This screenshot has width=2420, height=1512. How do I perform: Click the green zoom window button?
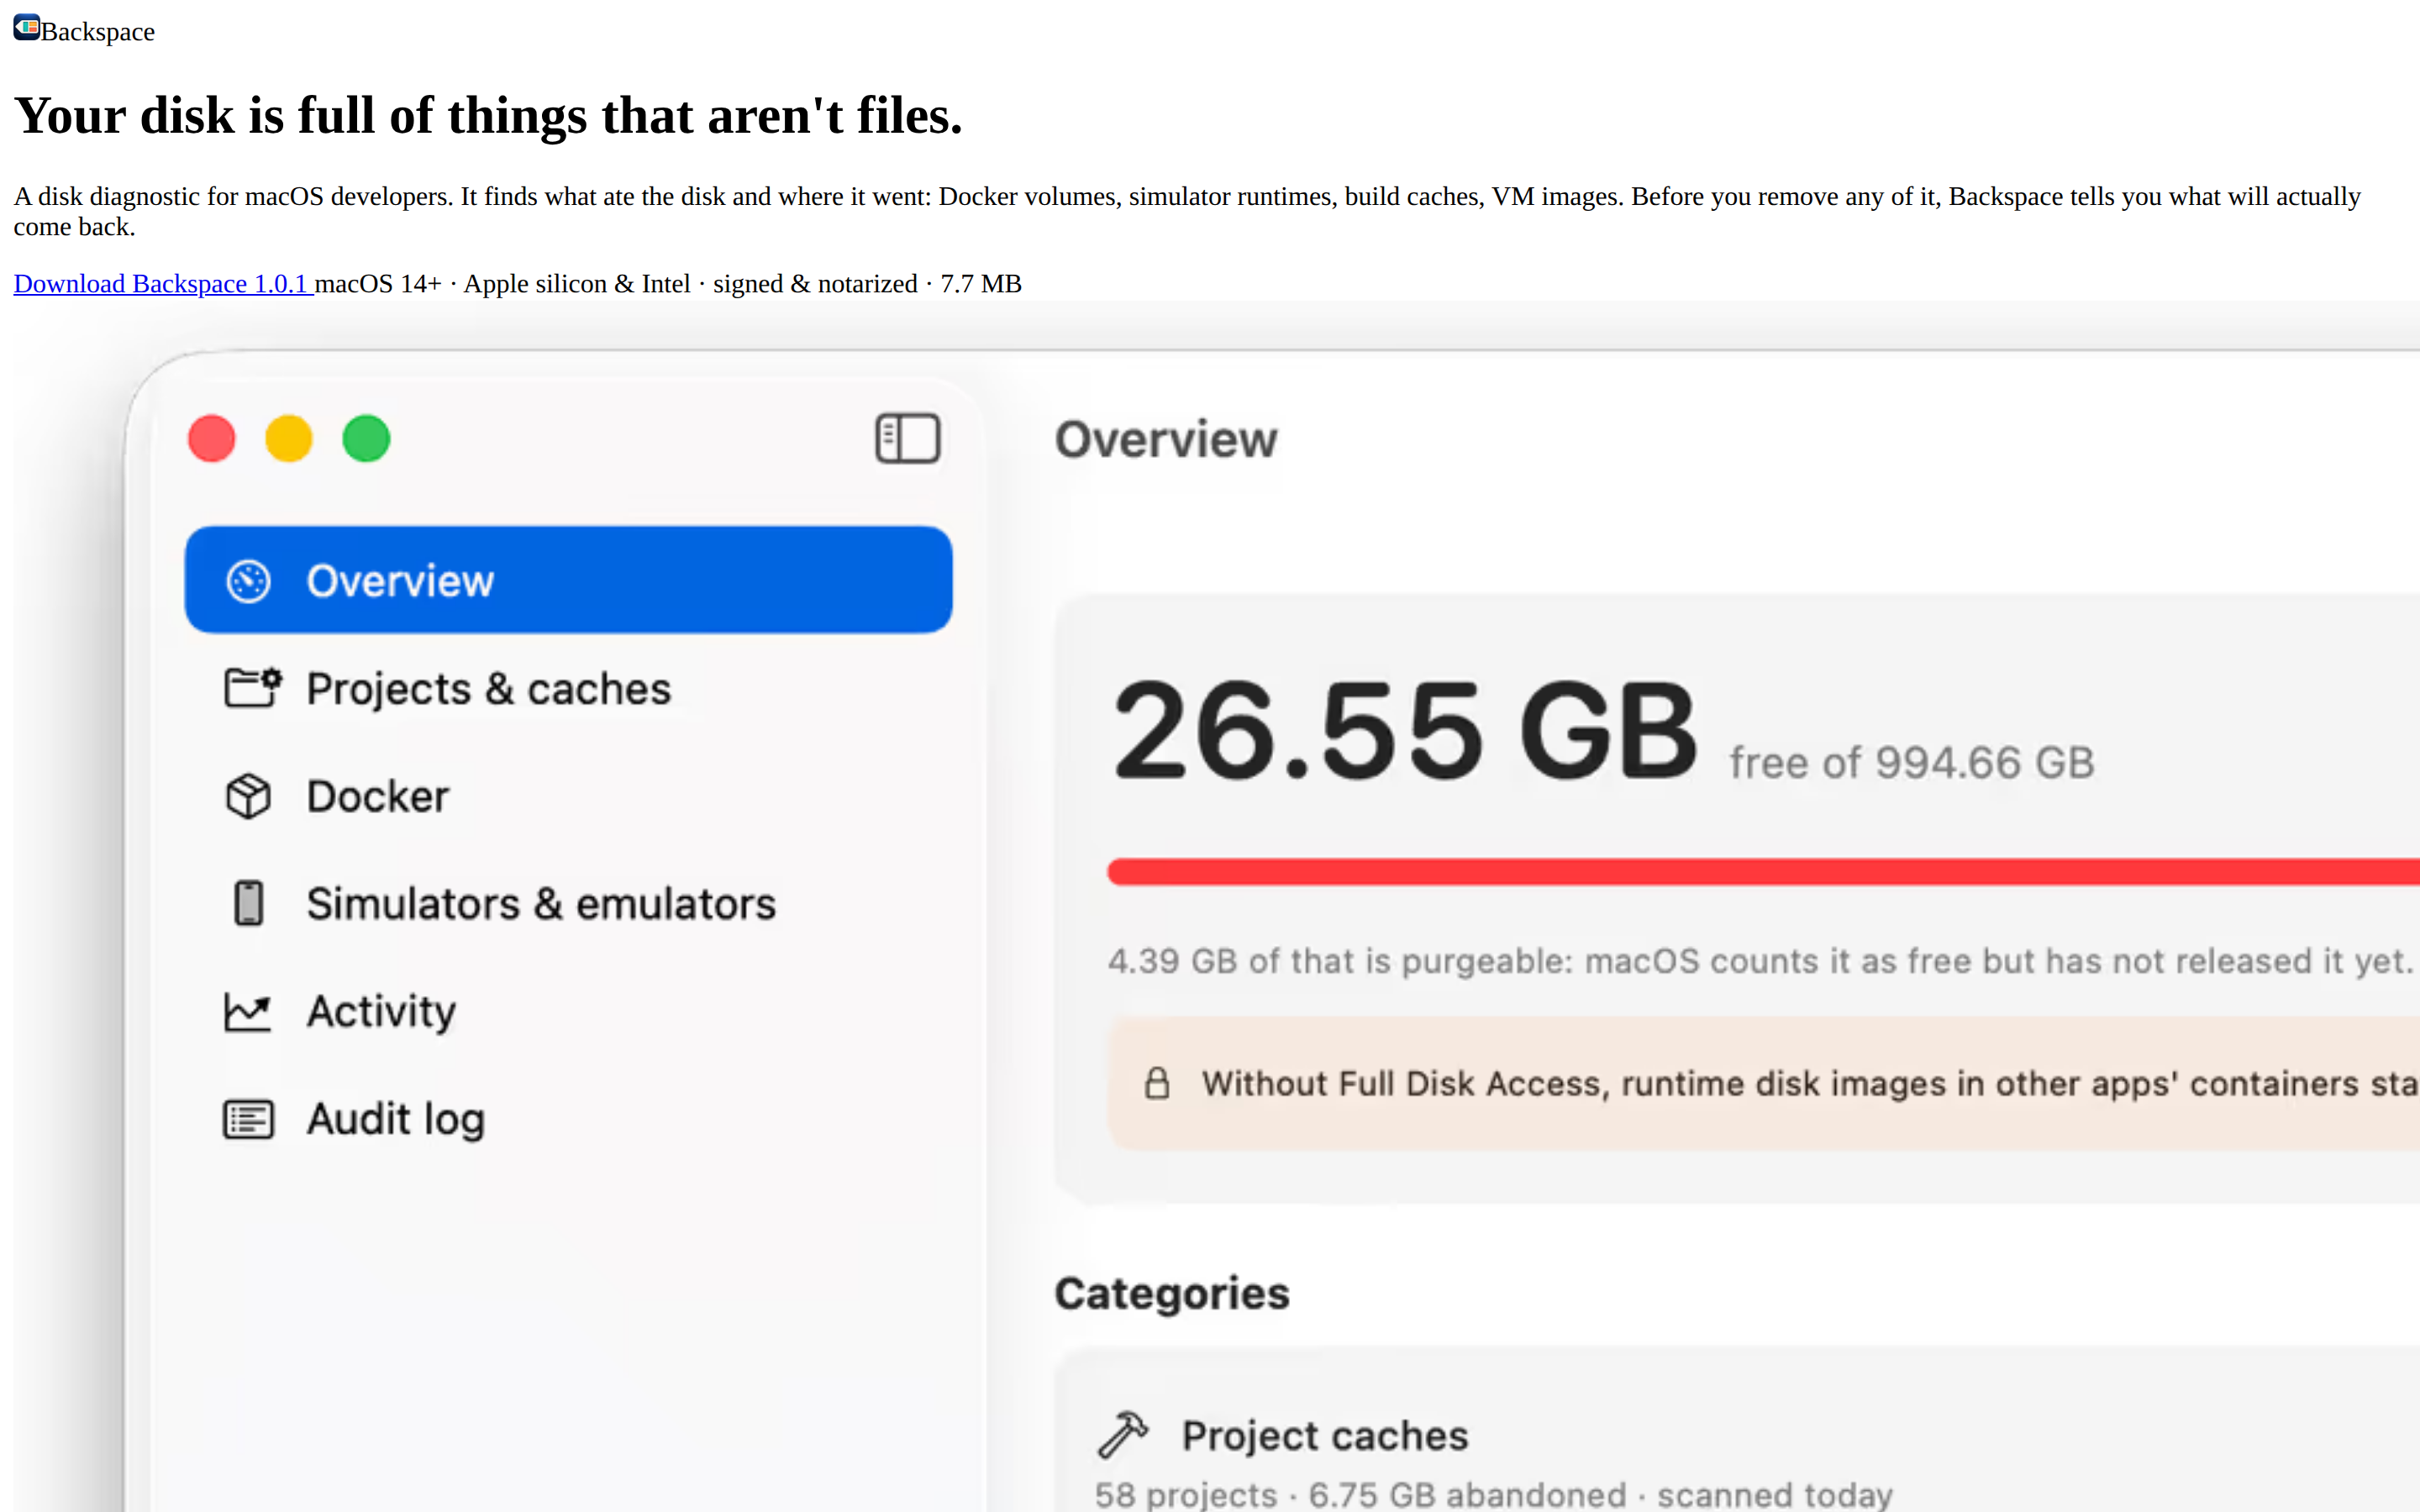(x=366, y=438)
